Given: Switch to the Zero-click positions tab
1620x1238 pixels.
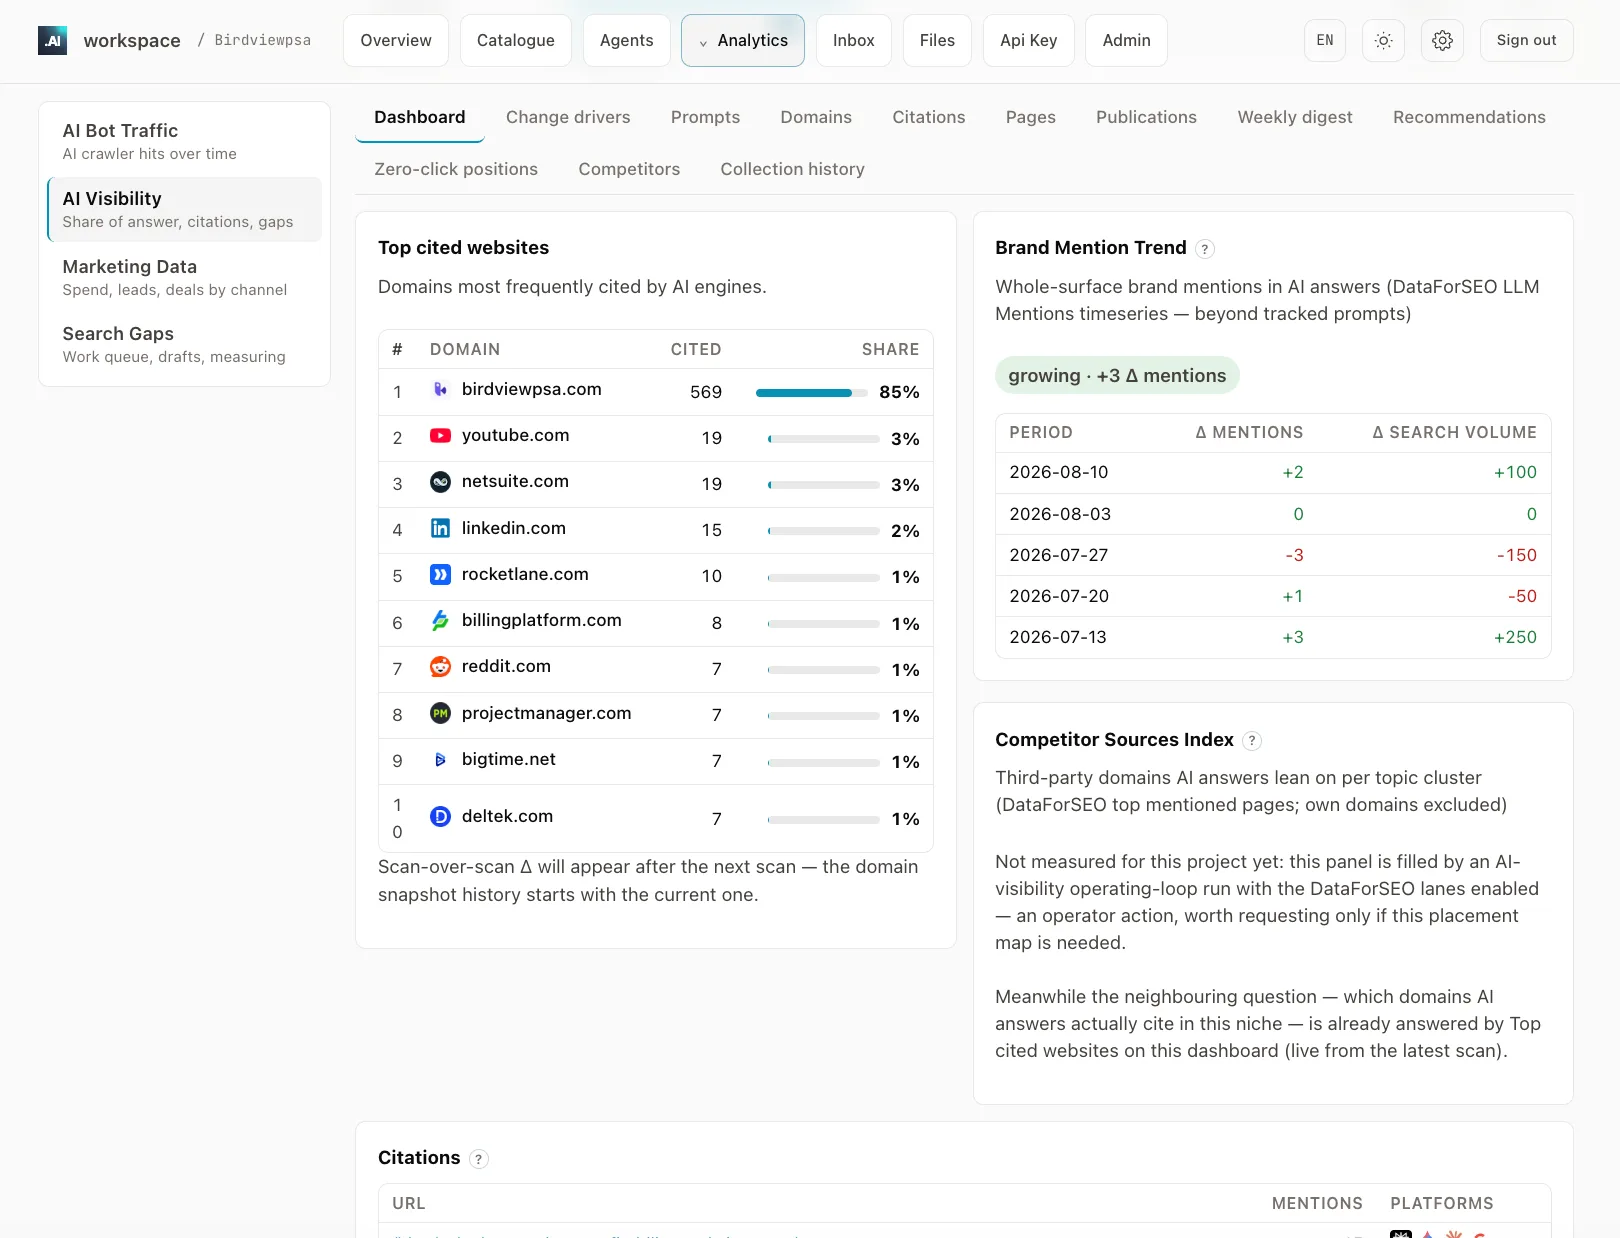Looking at the screenshot, I should (456, 169).
